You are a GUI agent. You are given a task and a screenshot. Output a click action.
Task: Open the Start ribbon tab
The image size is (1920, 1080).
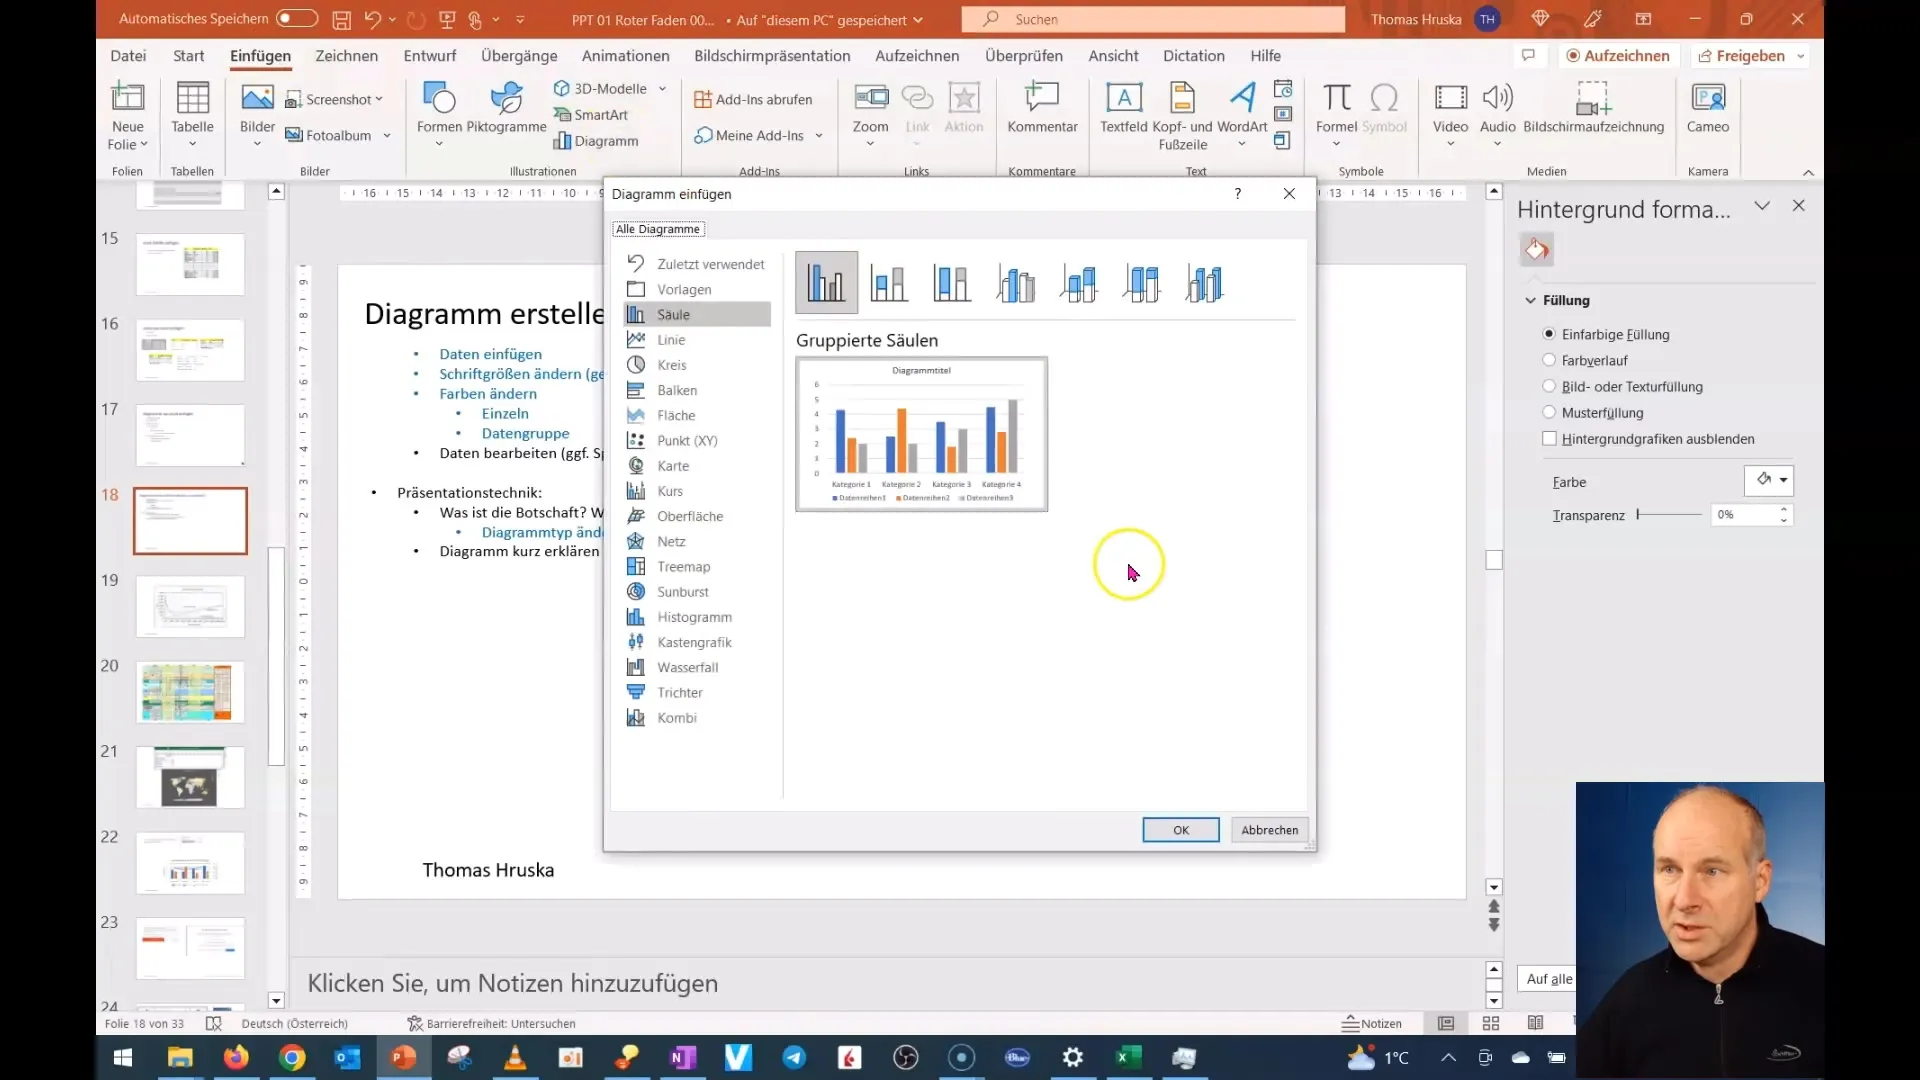coord(188,56)
